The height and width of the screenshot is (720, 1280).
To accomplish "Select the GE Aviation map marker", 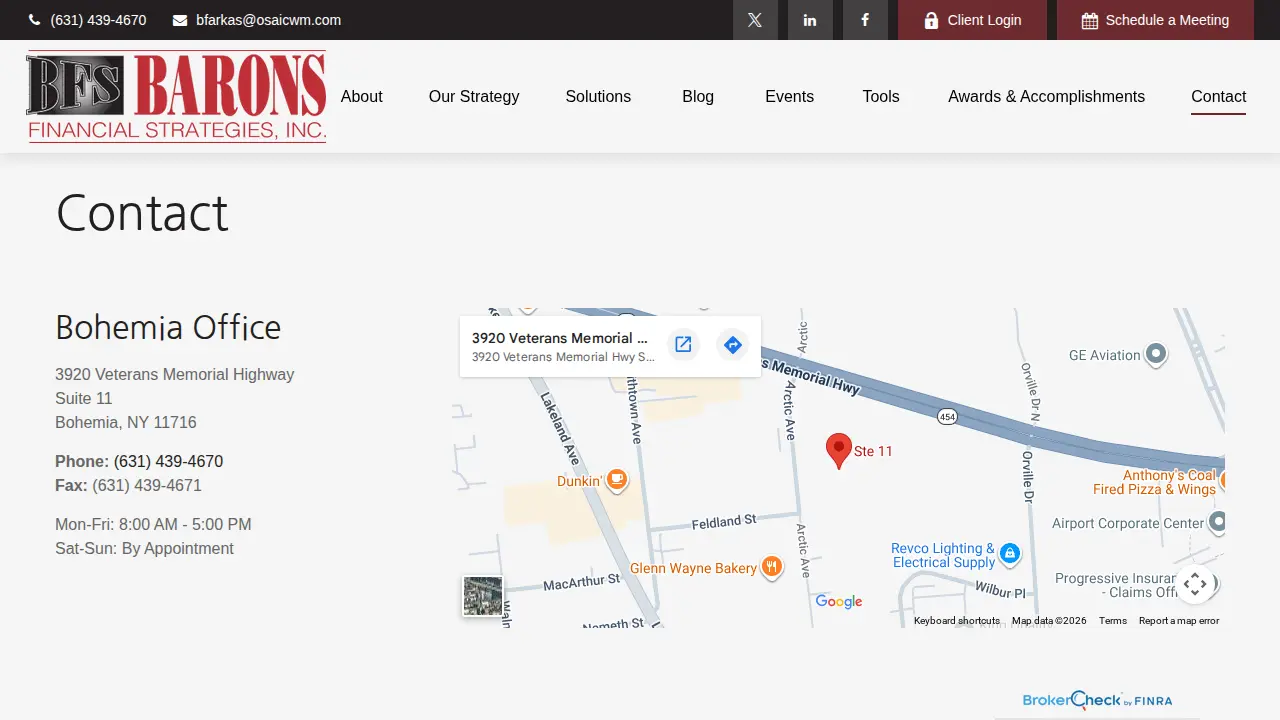I will coord(1156,354).
